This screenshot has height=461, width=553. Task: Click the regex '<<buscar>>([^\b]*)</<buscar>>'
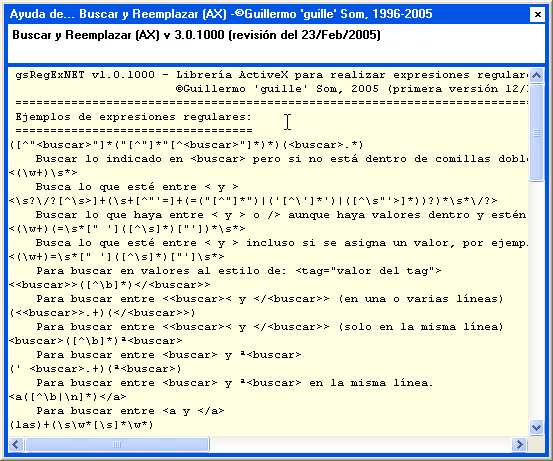point(110,285)
